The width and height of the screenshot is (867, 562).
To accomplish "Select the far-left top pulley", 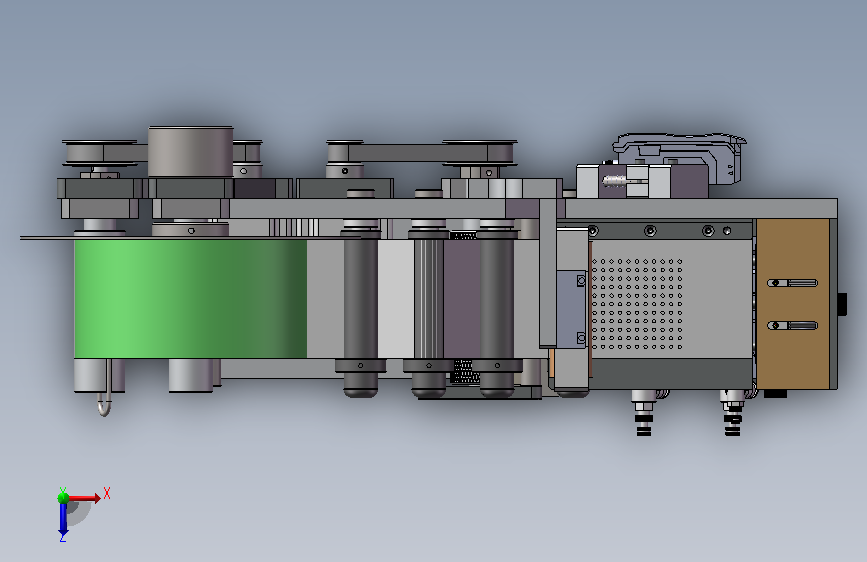I will tap(100, 152).
